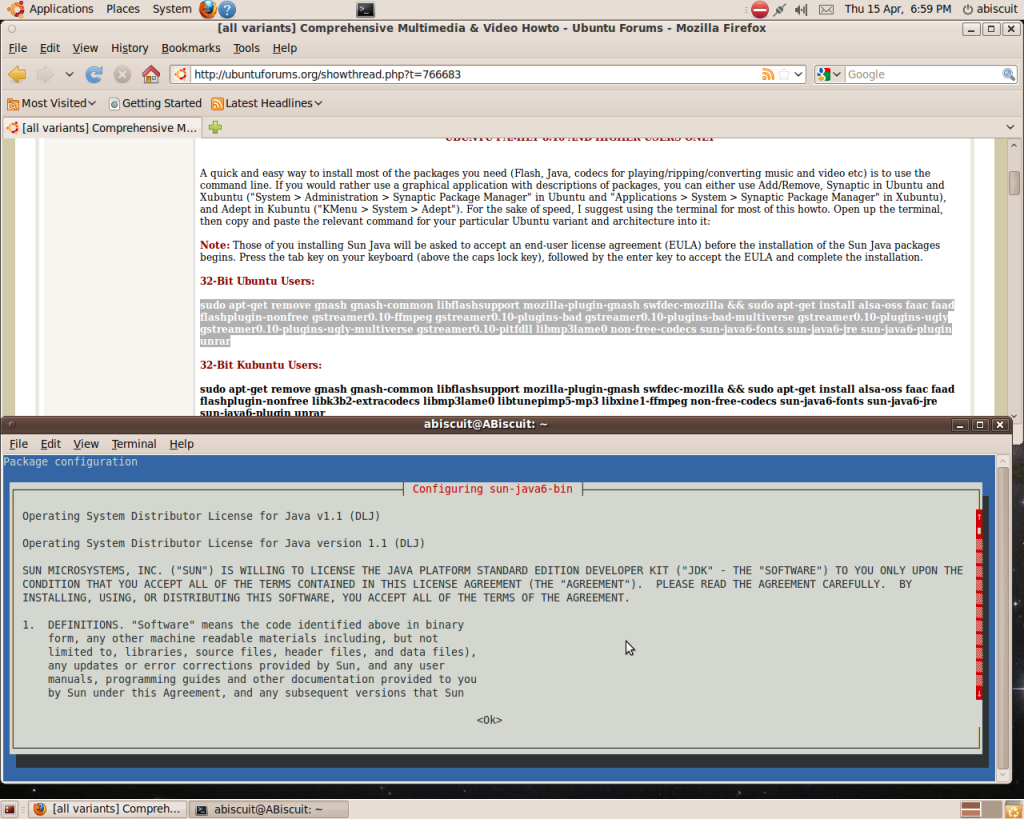Click the license text scroll up arrow

(x=979, y=516)
